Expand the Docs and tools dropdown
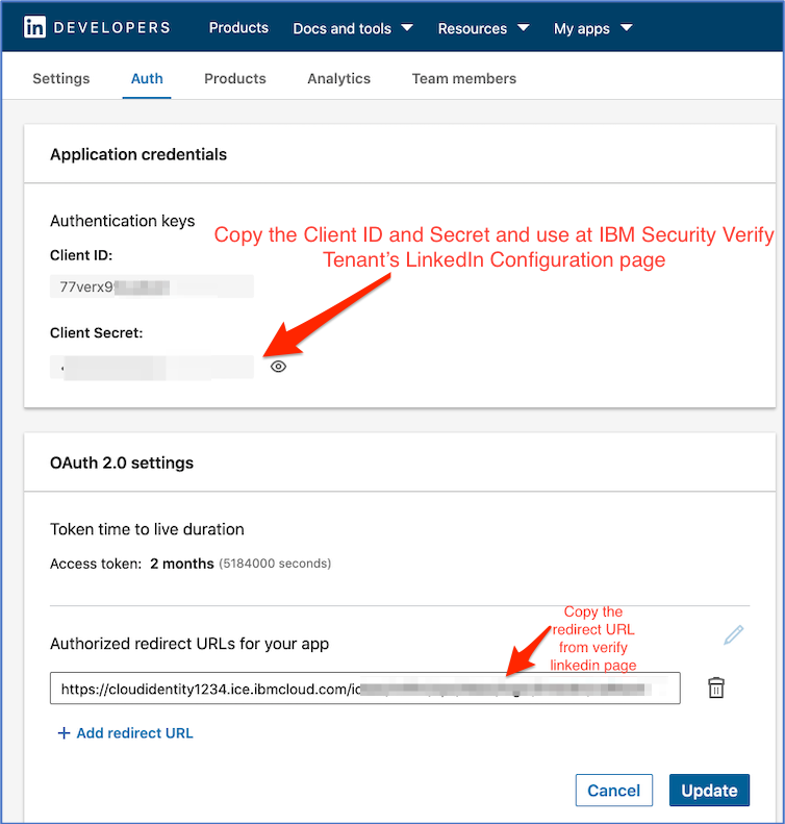The width and height of the screenshot is (785, 824). pyautogui.click(x=353, y=28)
